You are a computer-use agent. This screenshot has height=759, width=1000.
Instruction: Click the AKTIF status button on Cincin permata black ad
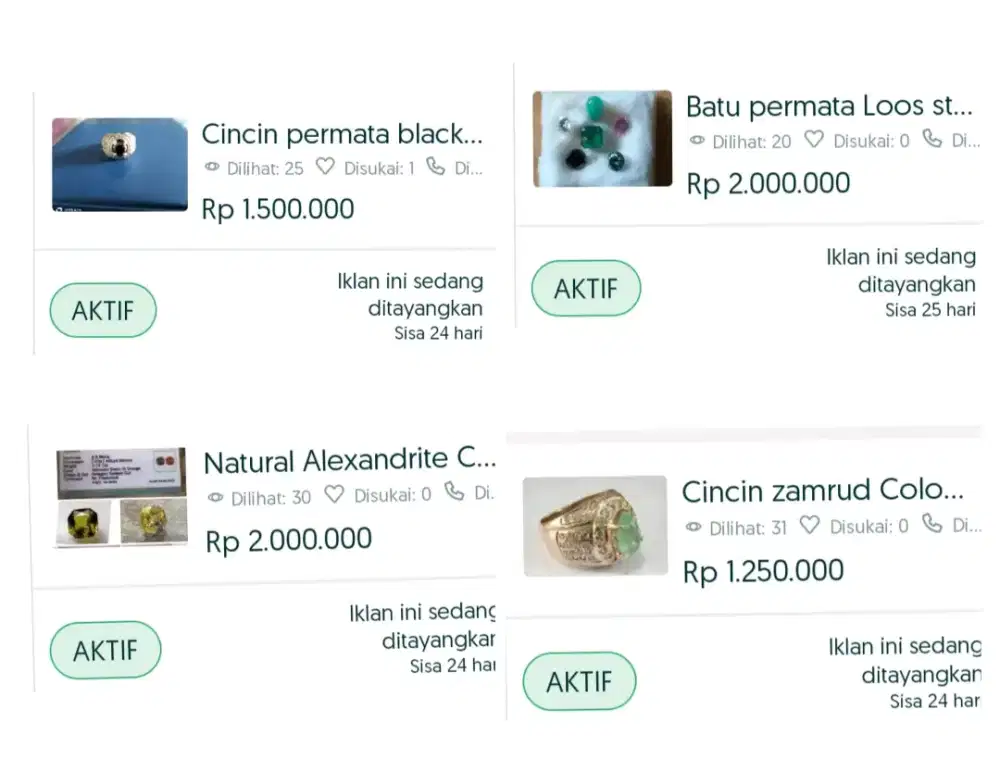click(x=102, y=310)
